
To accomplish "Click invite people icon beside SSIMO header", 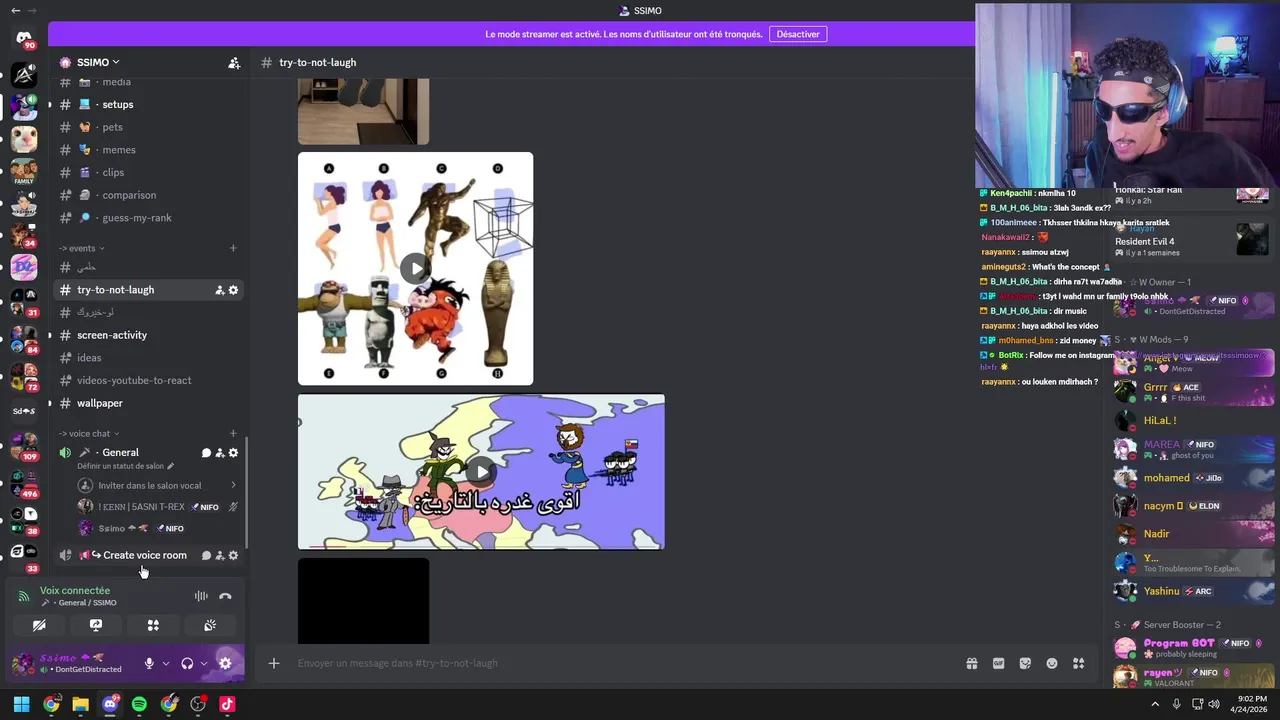I will pyautogui.click(x=234, y=63).
